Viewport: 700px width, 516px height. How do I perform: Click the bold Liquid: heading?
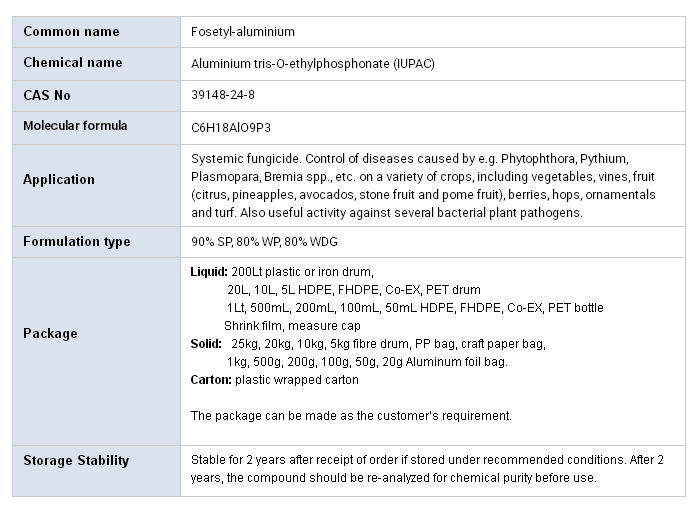[x=209, y=272]
